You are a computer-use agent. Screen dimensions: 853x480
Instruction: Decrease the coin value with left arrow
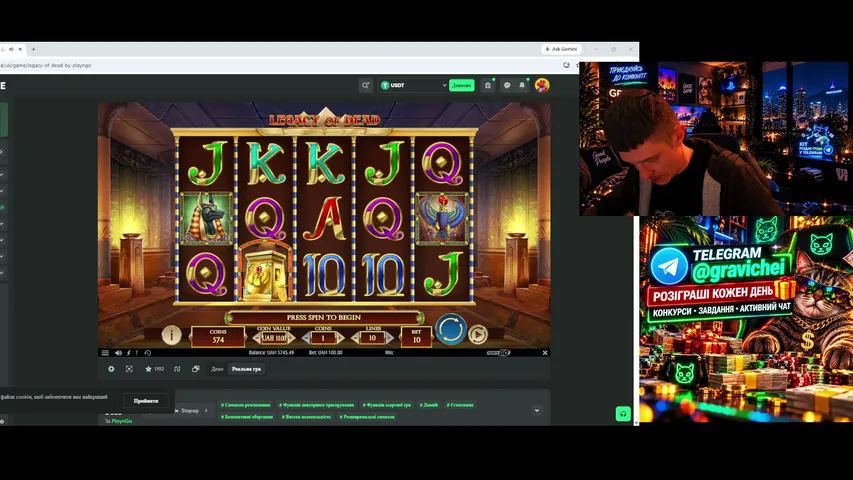[x=256, y=338]
